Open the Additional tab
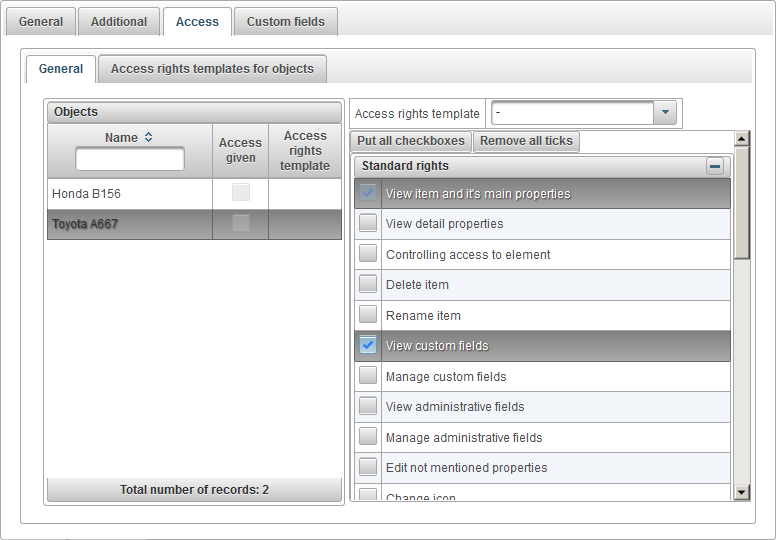The height and width of the screenshot is (540, 776). point(119,21)
